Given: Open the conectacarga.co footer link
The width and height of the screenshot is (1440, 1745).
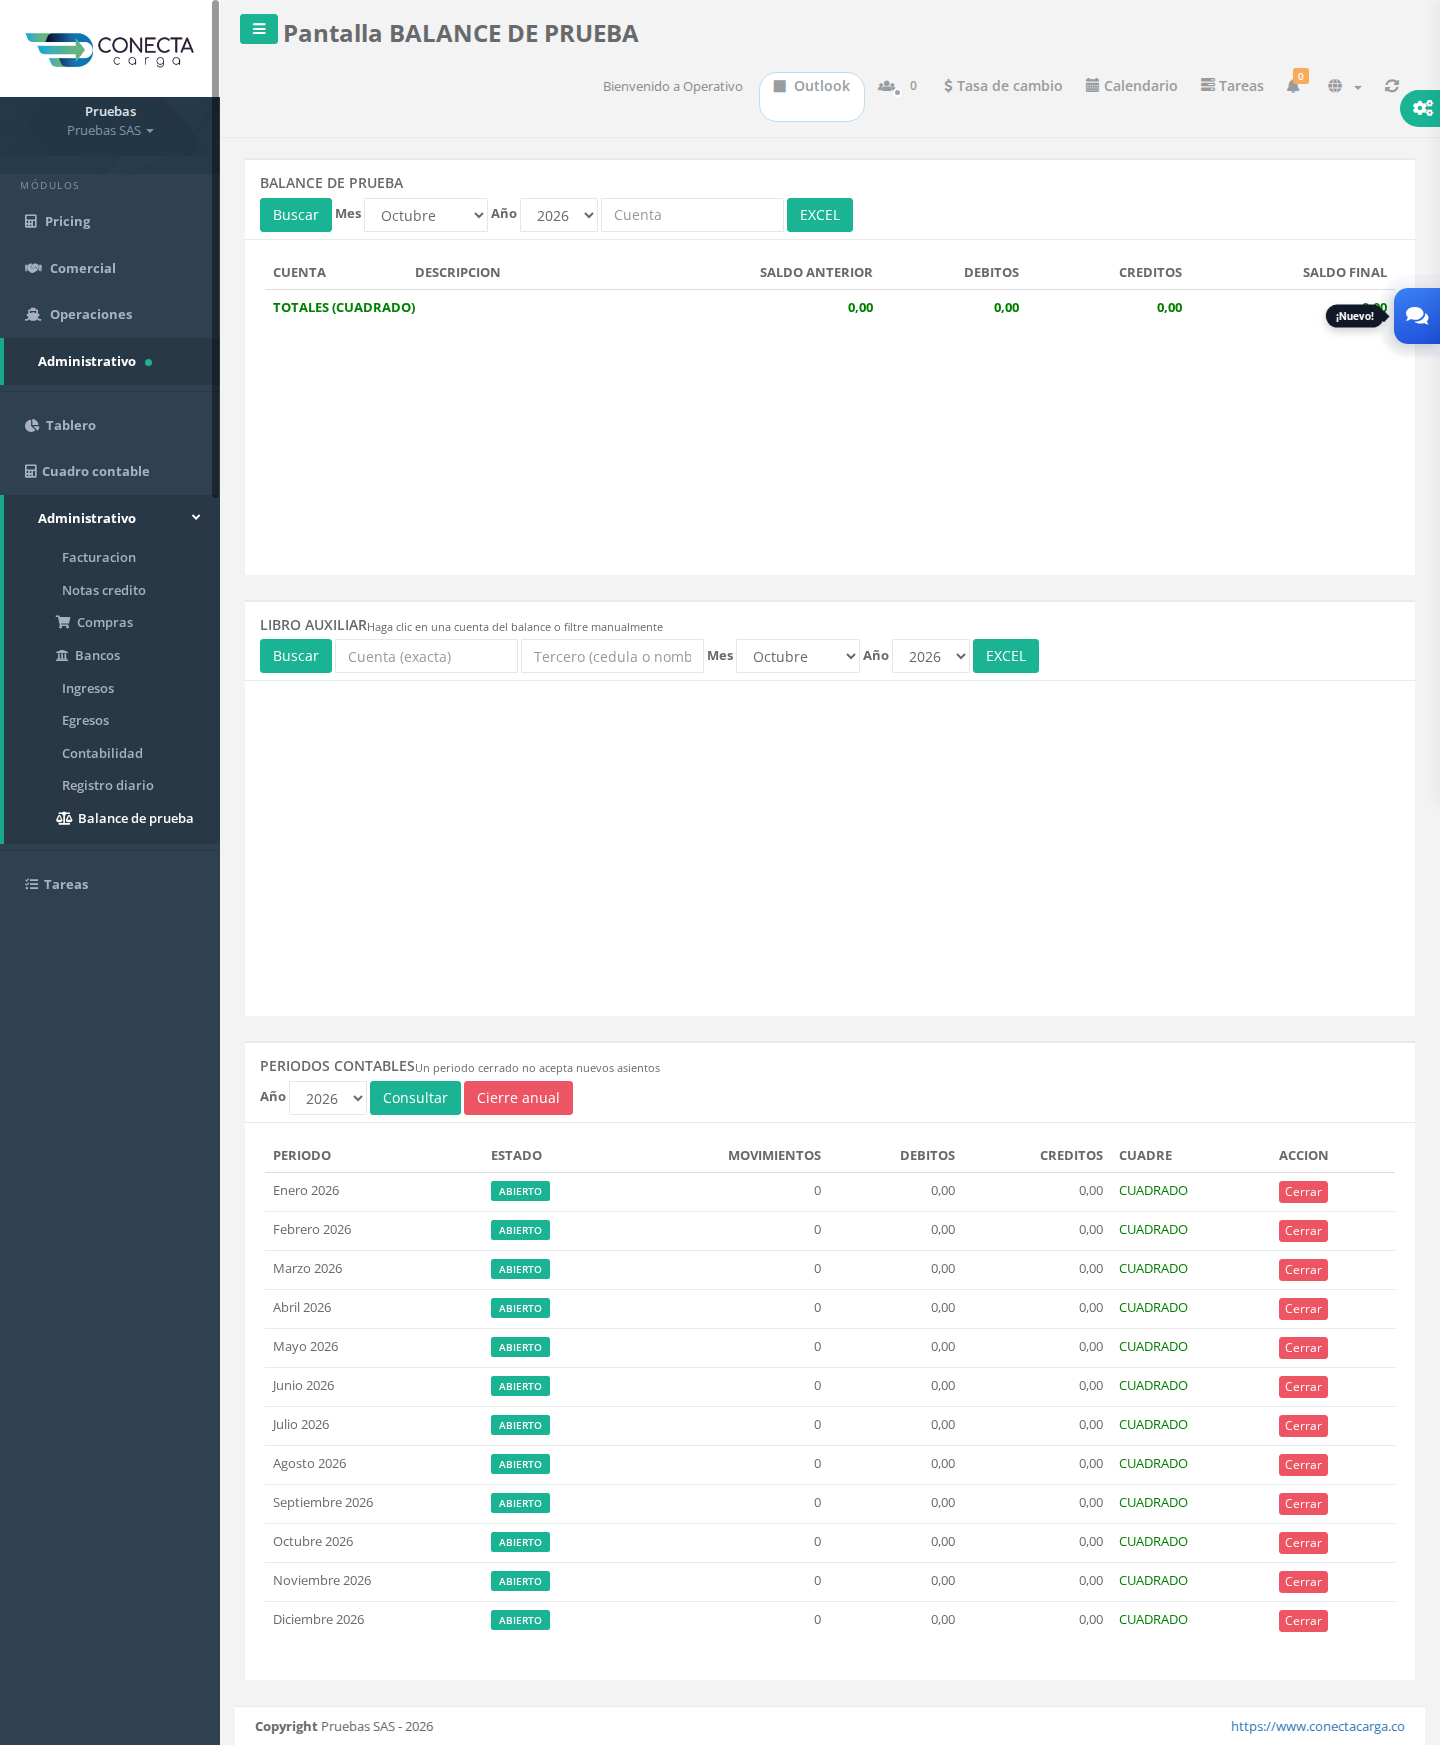Looking at the screenshot, I should (1317, 1726).
